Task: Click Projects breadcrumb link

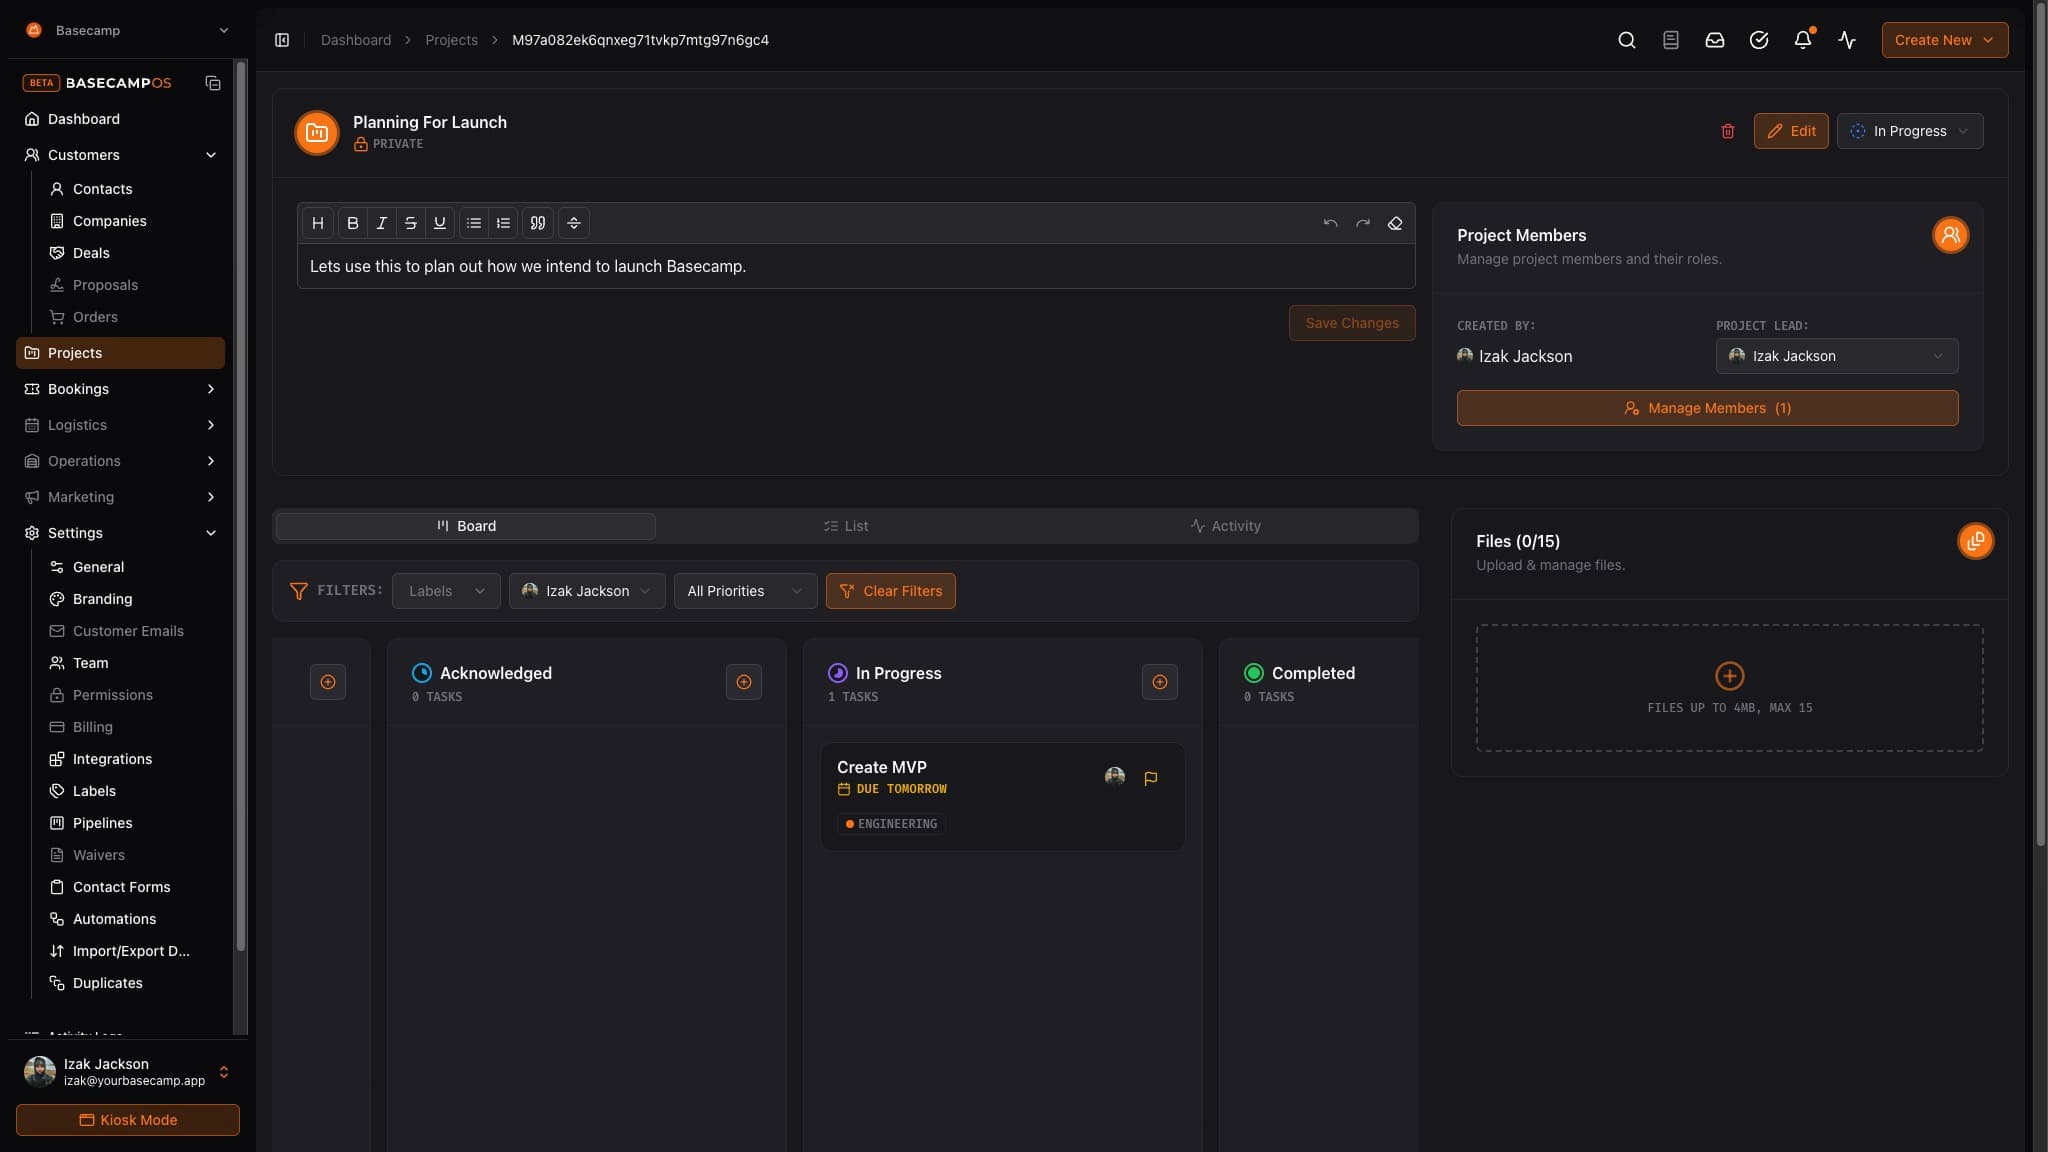Action: pos(451,40)
